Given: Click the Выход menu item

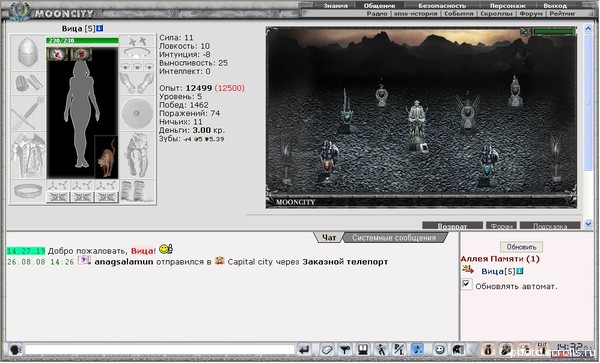Looking at the screenshot, I should pos(555,5).
